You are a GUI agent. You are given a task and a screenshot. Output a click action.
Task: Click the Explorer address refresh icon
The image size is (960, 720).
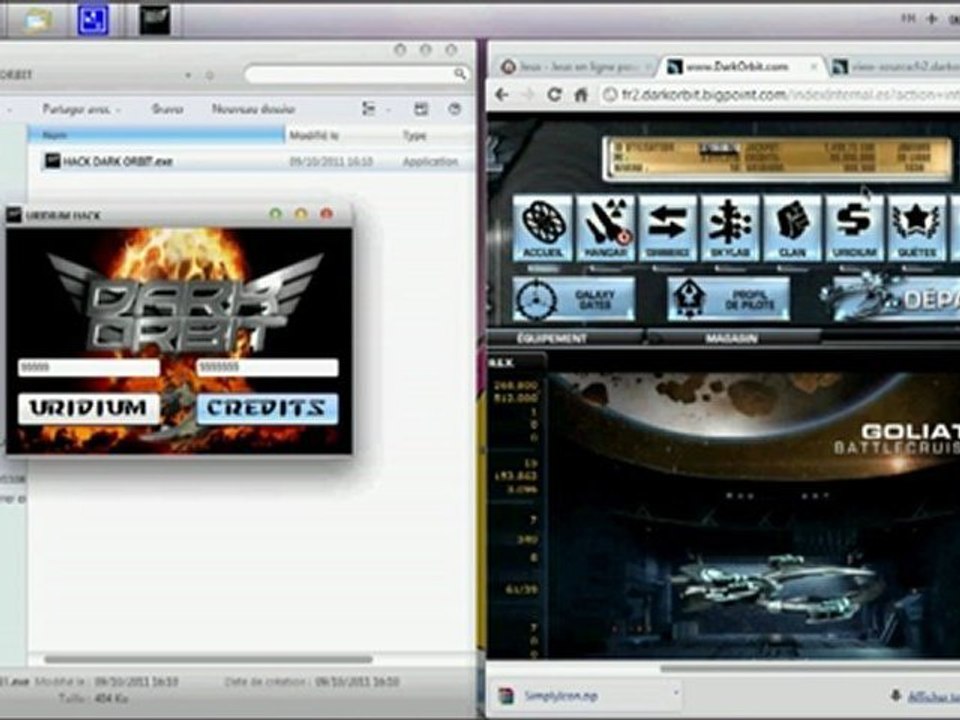pos(210,75)
